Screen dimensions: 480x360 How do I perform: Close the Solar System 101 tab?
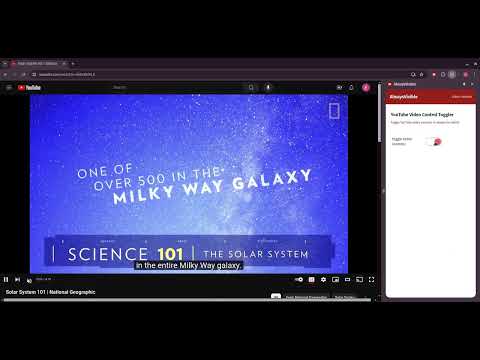(64, 63)
